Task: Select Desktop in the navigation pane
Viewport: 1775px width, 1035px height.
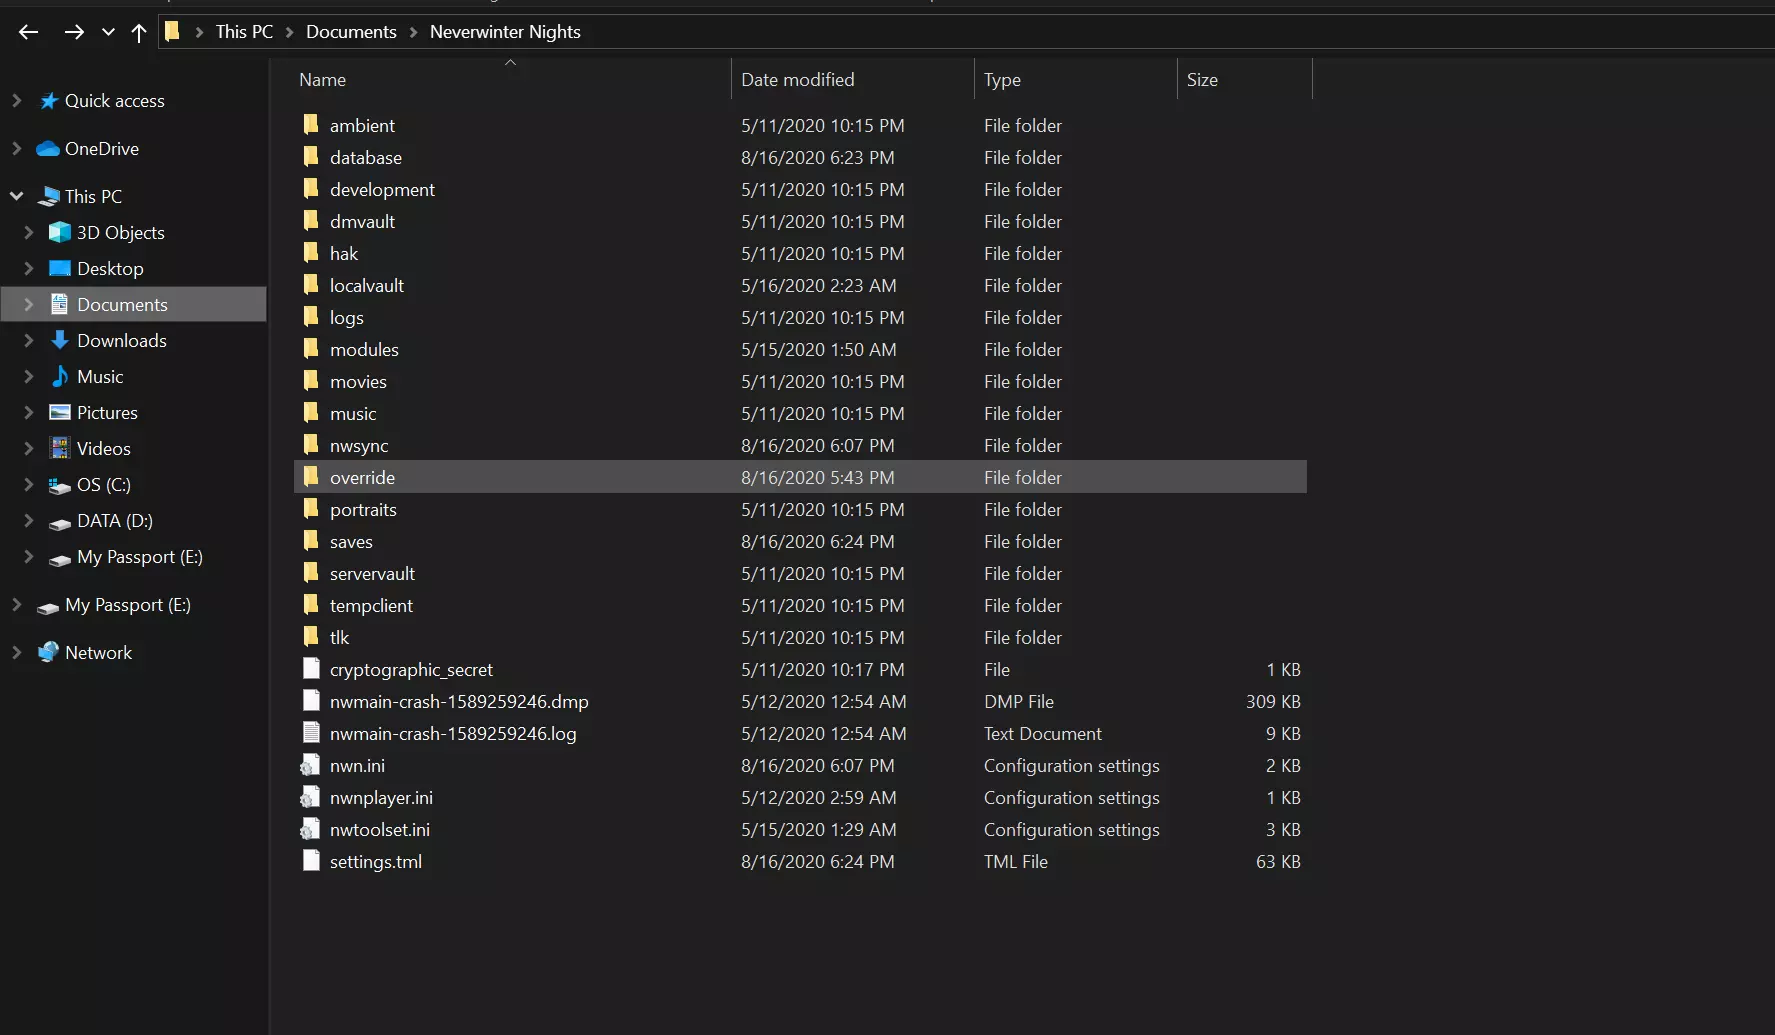Action: tap(110, 269)
